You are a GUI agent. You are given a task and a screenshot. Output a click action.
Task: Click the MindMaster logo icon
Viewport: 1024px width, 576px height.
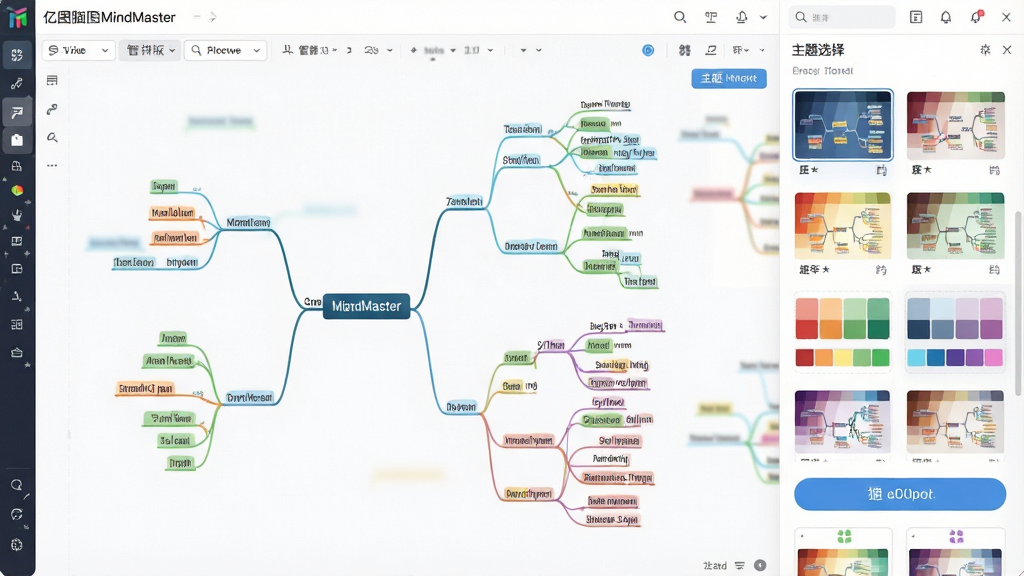[x=18, y=18]
